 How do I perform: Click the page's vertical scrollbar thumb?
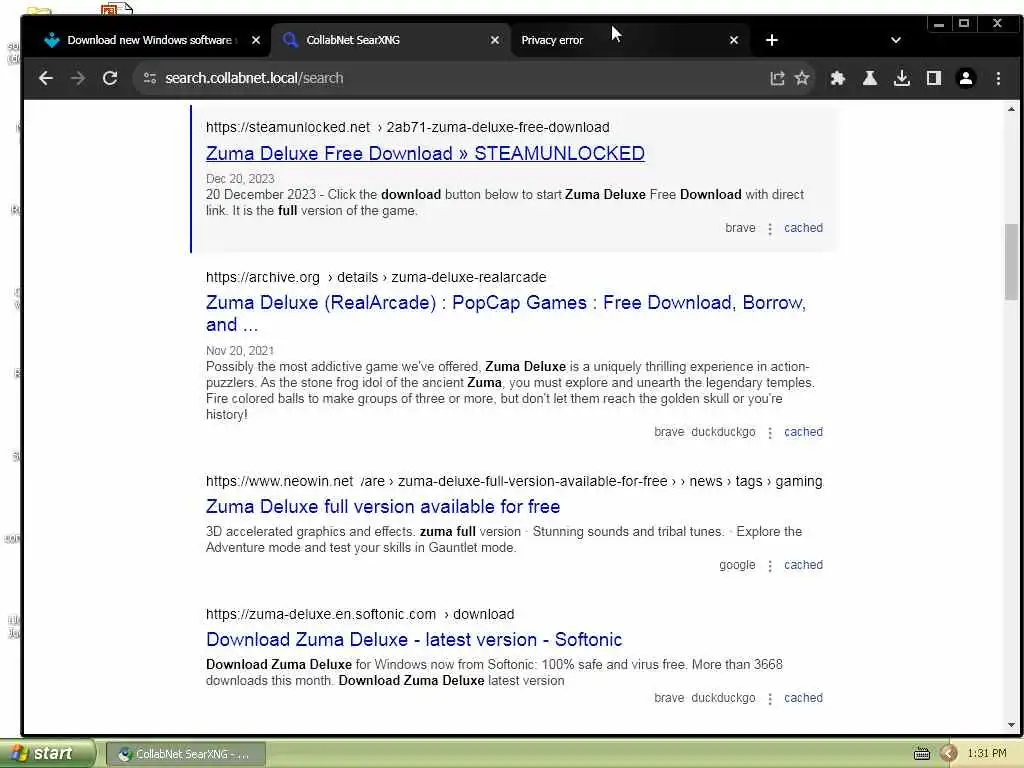click(x=1011, y=261)
